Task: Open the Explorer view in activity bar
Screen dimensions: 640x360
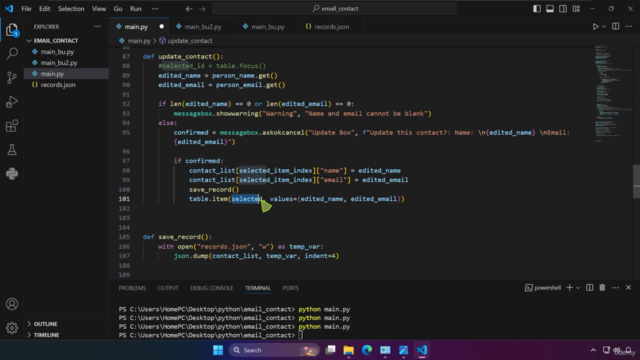Action: pyautogui.click(x=12, y=30)
